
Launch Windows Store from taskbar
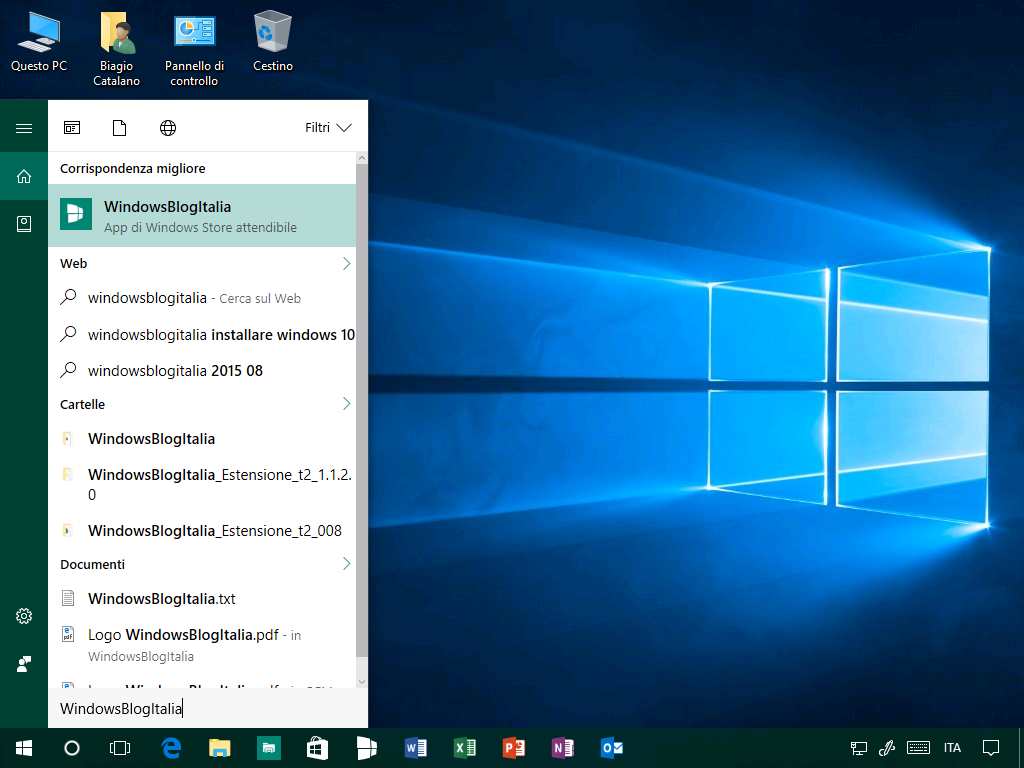[x=317, y=748]
